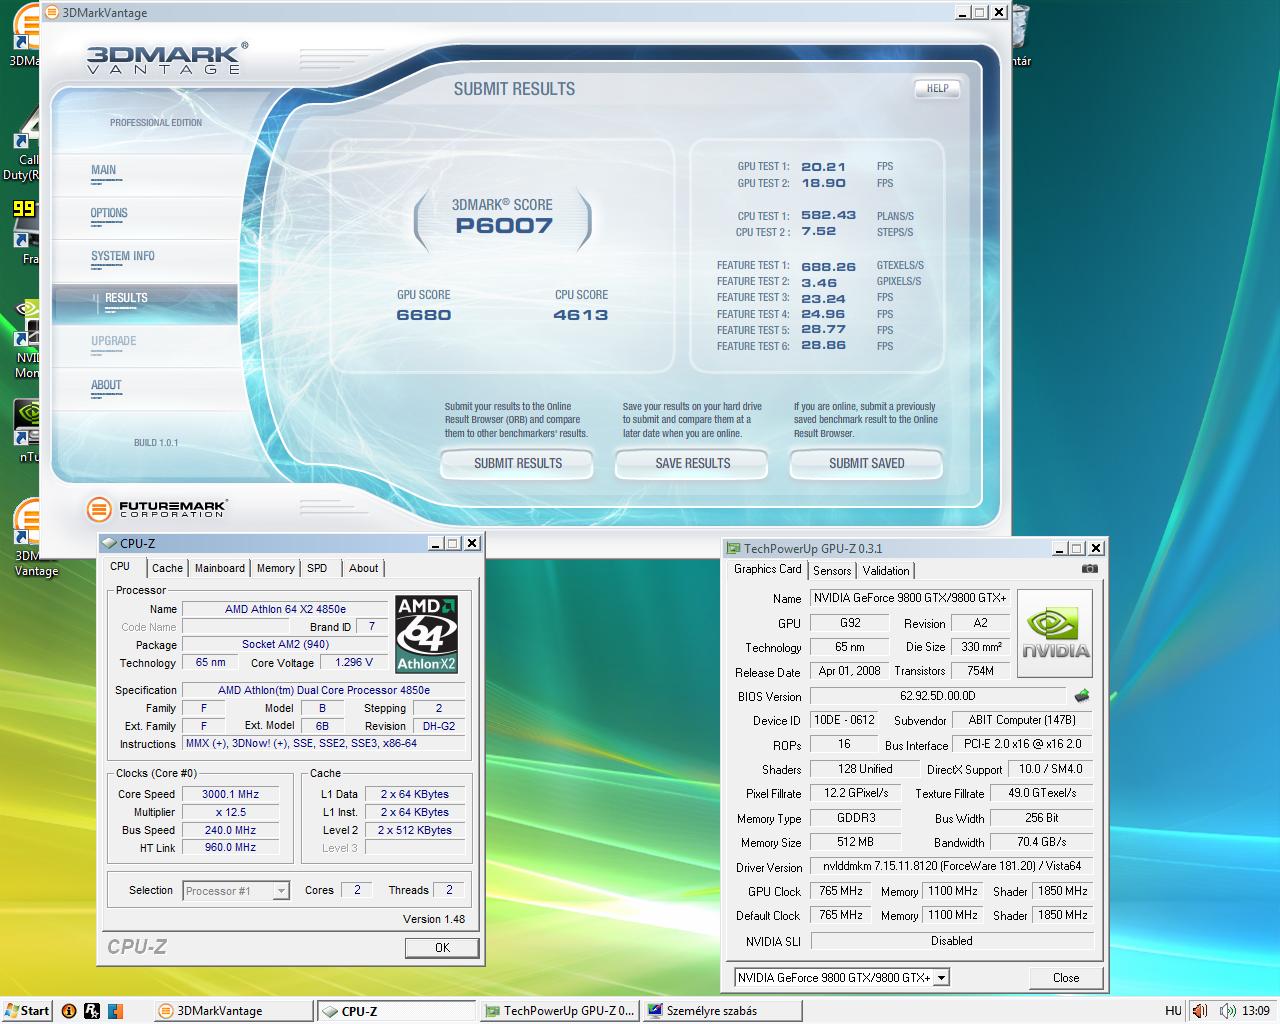Click CPU-Z taskbar button
This screenshot has width=1280, height=1024.
tap(395, 1011)
